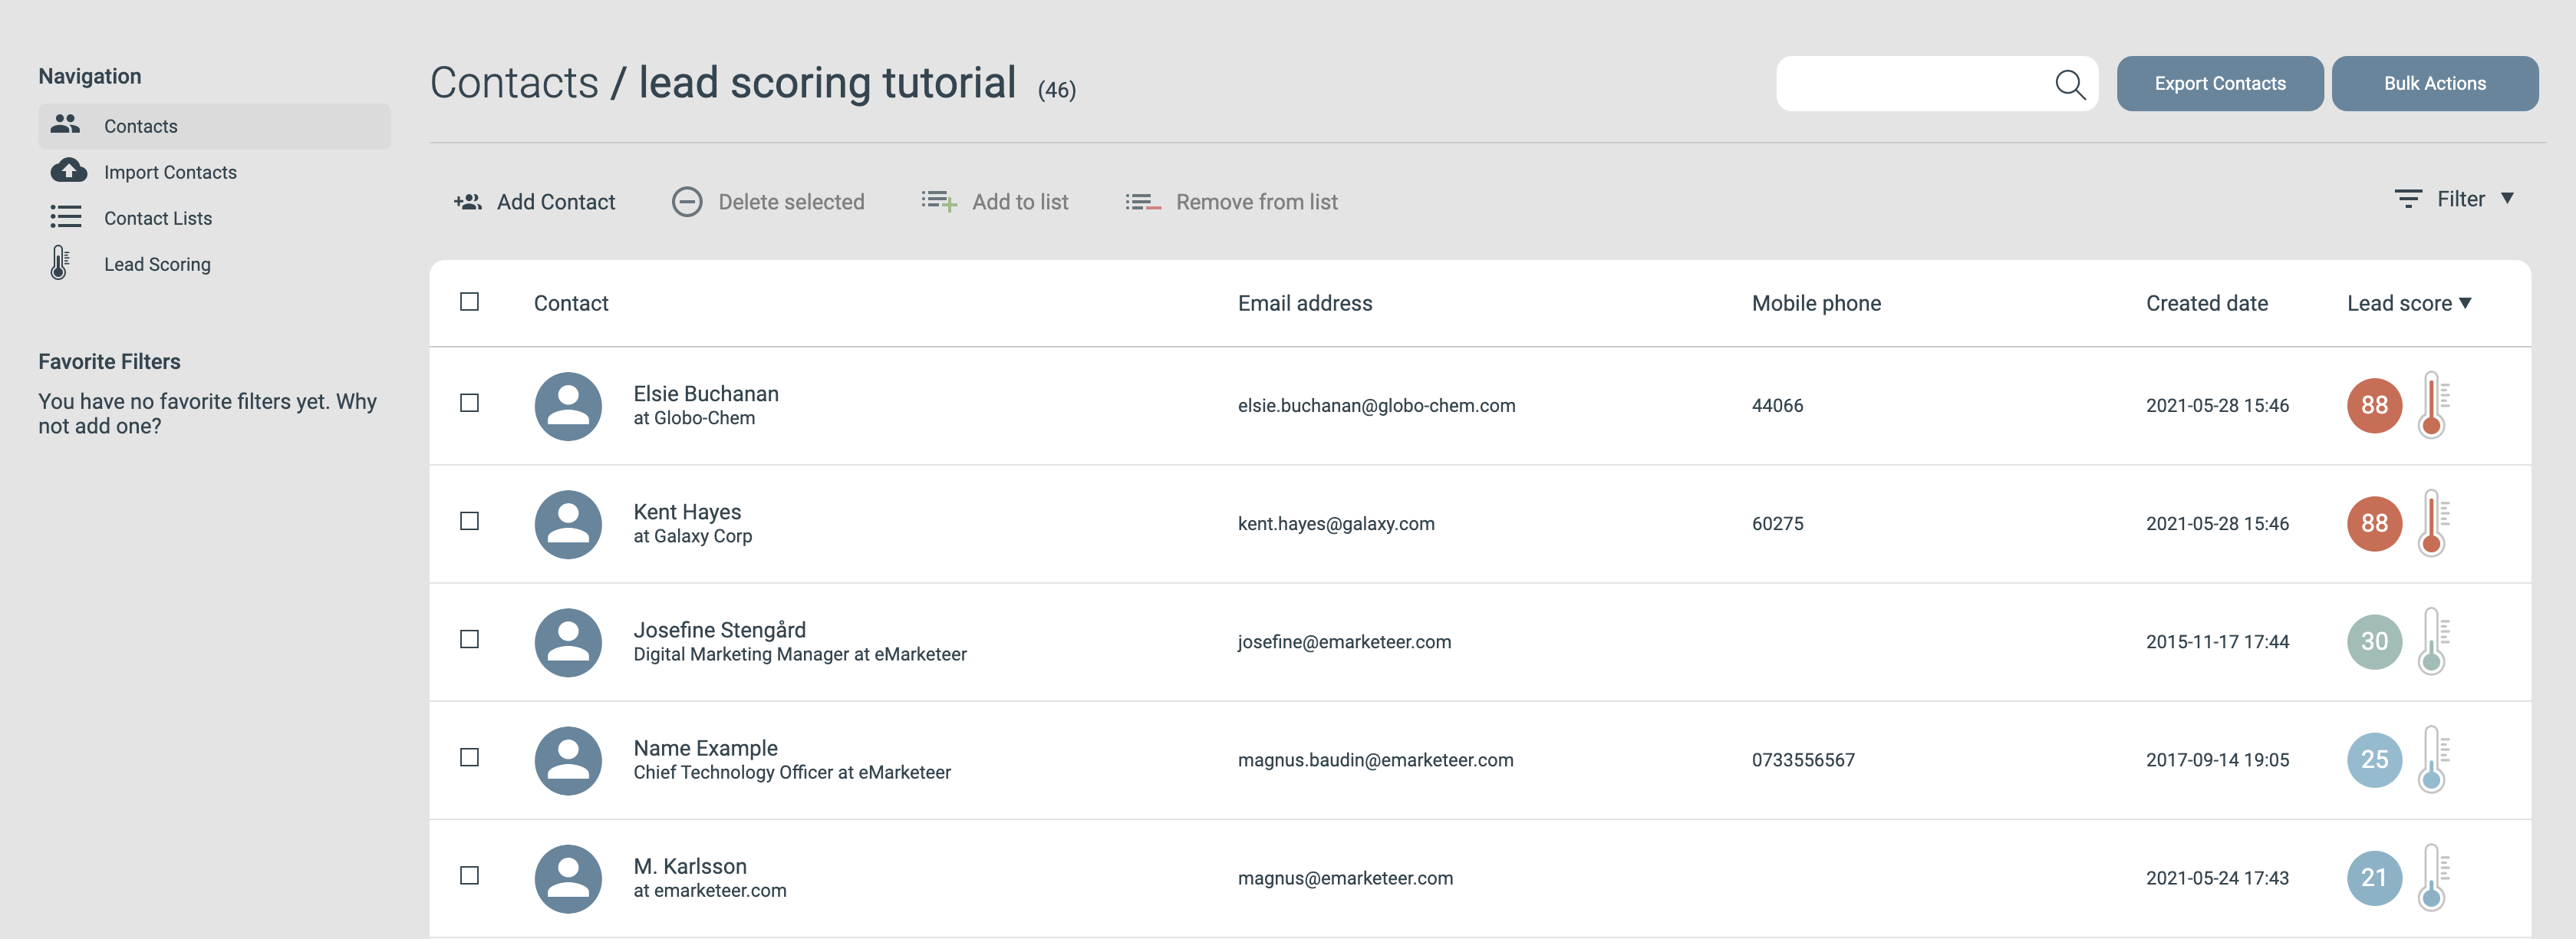Screen dimensions: 2576x939
Task: Check the box for Elsie Buchanan
Action: point(469,402)
